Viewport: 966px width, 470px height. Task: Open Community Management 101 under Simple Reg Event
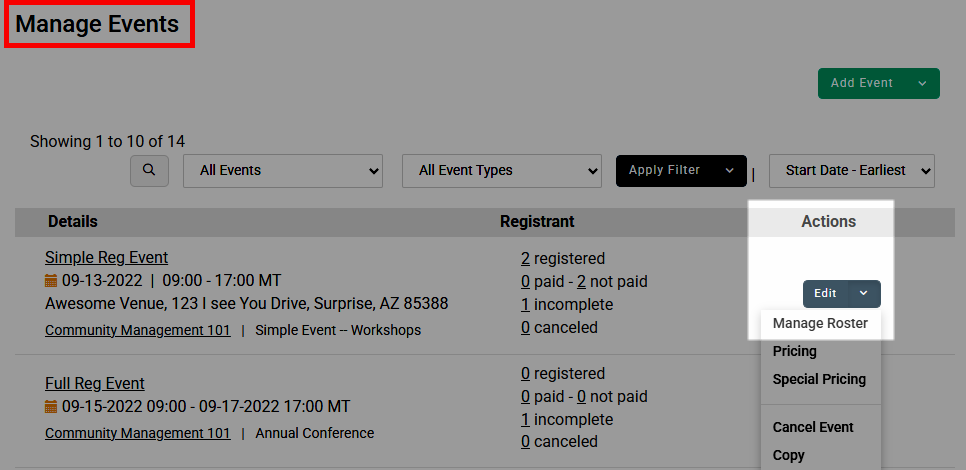point(138,330)
